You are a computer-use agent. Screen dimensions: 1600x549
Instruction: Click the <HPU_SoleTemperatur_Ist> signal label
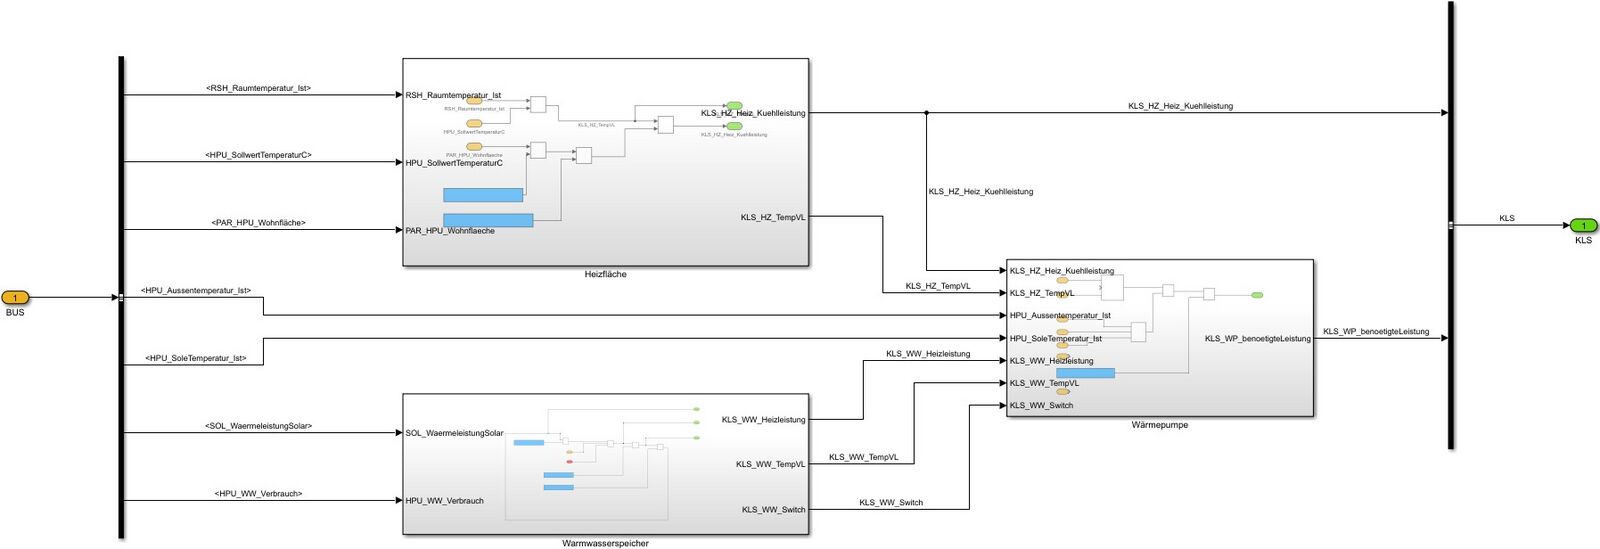(195, 357)
